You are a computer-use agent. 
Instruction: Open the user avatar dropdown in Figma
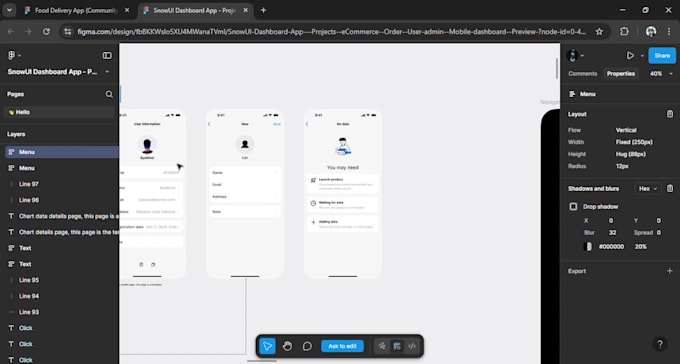tap(575, 56)
